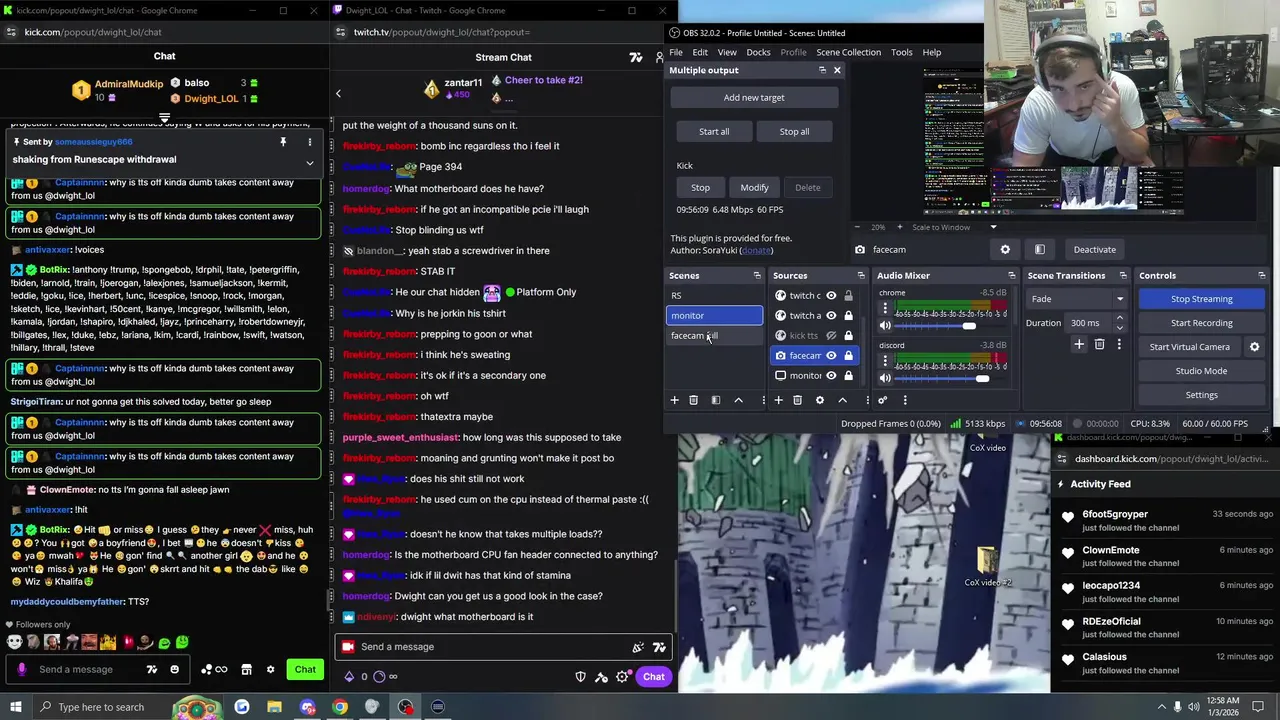This screenshot has height=720, width=1280.
Task: Collapse Twitch chat with left arrow
Action: 338,93
